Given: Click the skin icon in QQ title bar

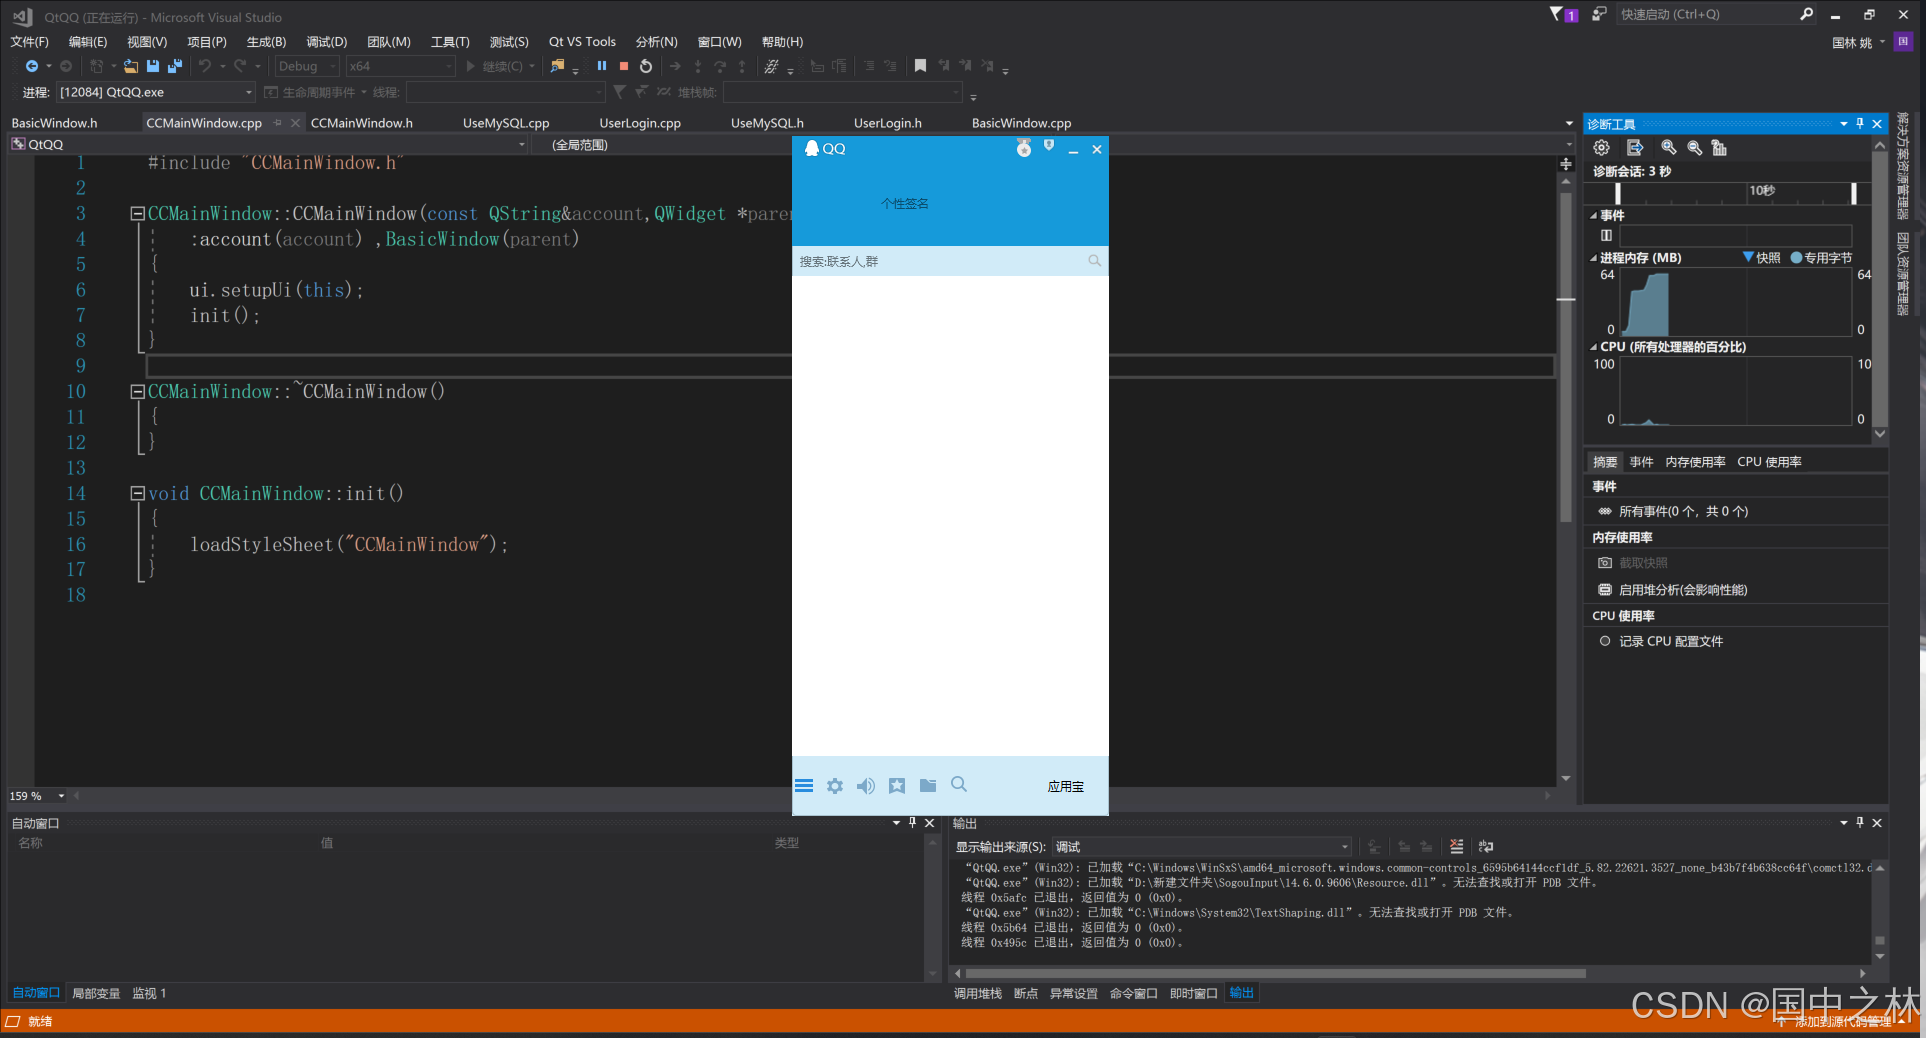Looking at the screenshot, I should tap(1049, 146).
